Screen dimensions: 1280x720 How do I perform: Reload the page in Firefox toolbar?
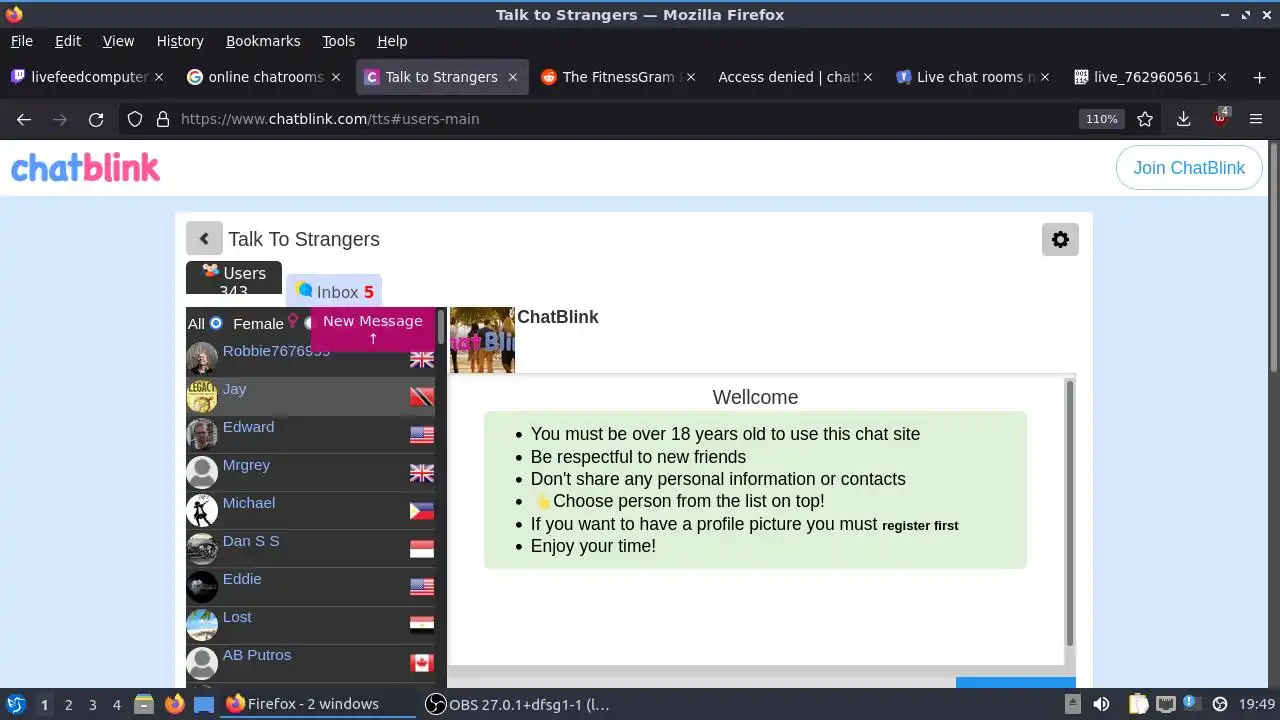(x=96, y=119)
